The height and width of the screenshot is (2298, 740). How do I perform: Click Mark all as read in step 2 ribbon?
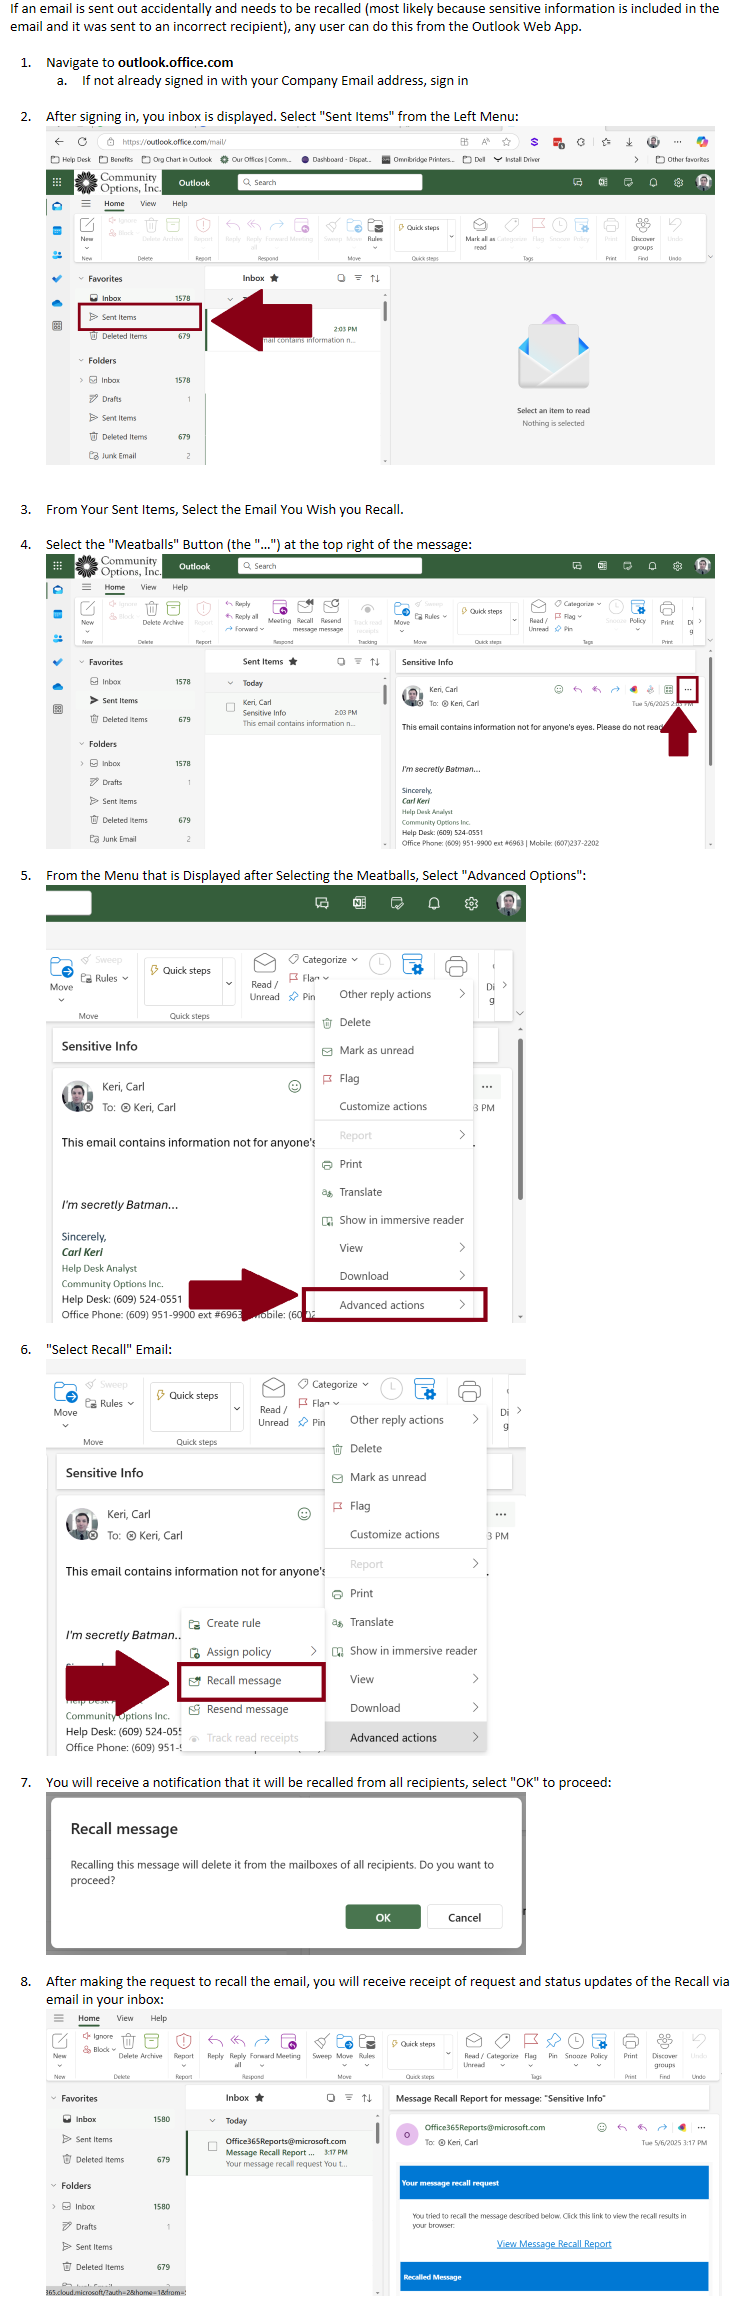pos(480,233)
